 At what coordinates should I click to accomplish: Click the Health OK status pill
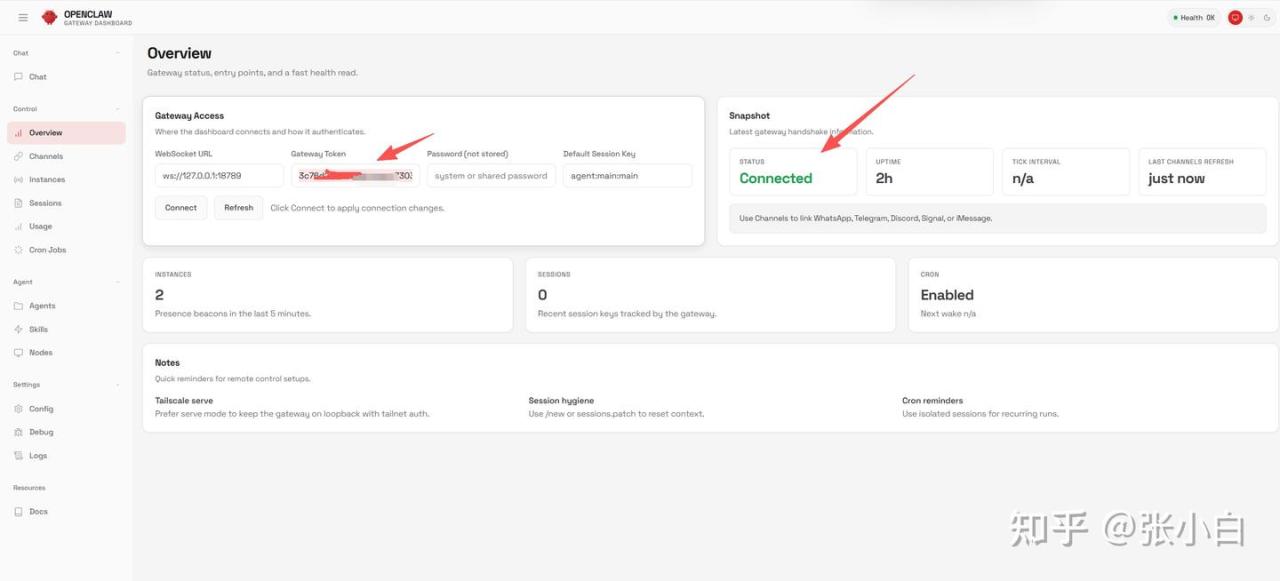1193,17
